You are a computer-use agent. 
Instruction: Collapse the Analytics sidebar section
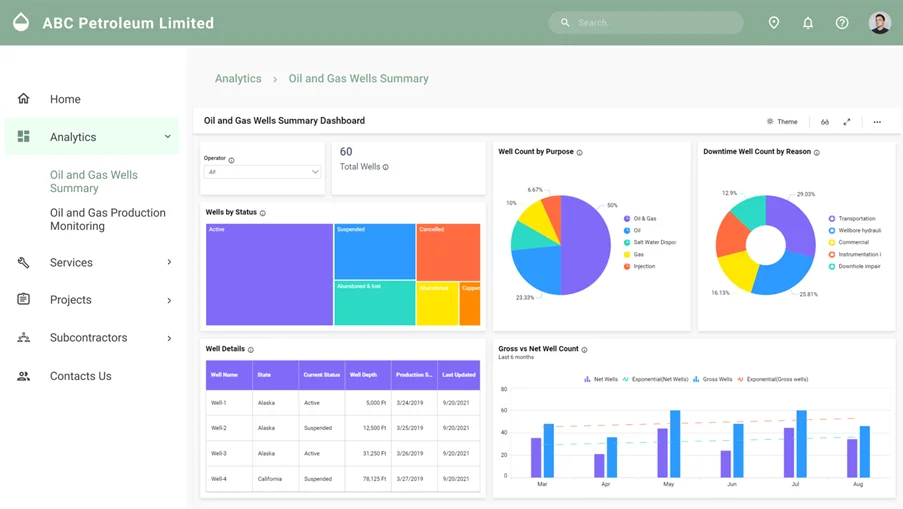pyautogui.click(x=167, y=137)
